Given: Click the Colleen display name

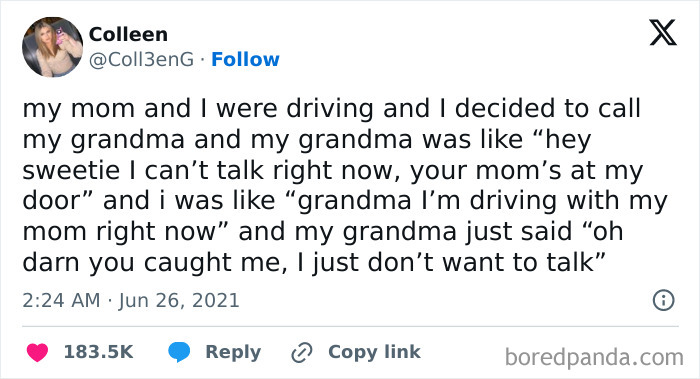Looking at the screenshot, I should pos(129,34).
